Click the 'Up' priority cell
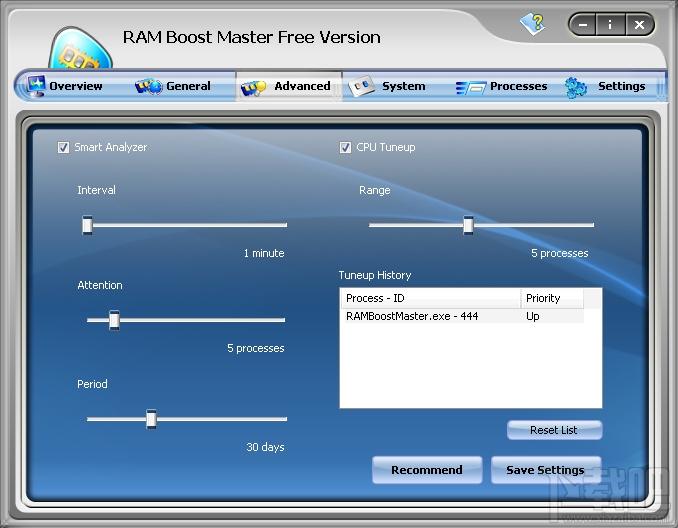 [533, 316]
